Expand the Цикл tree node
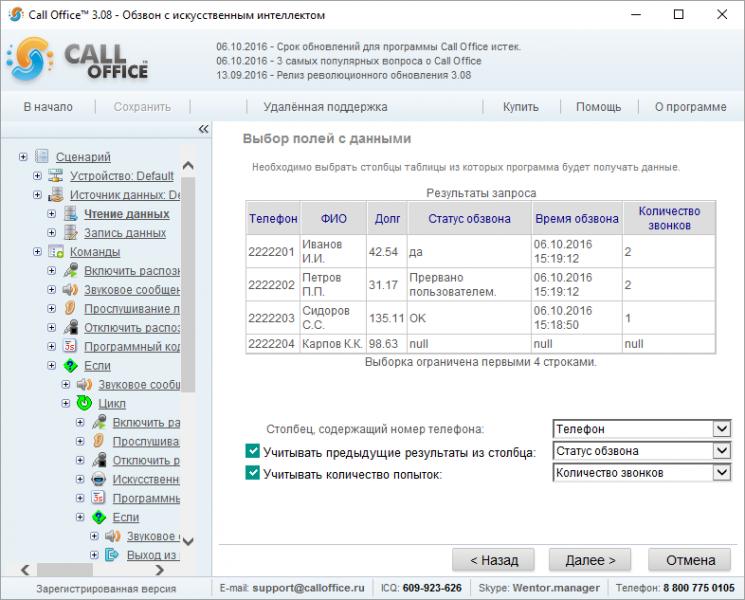 (66, 403)
